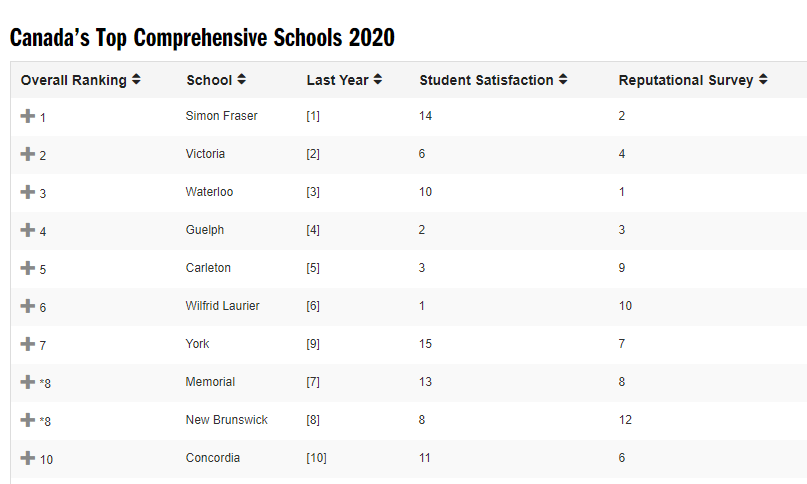Expand the Concordia row plus icon
Viewport: 807px width, 484px height.
point(28,458)
